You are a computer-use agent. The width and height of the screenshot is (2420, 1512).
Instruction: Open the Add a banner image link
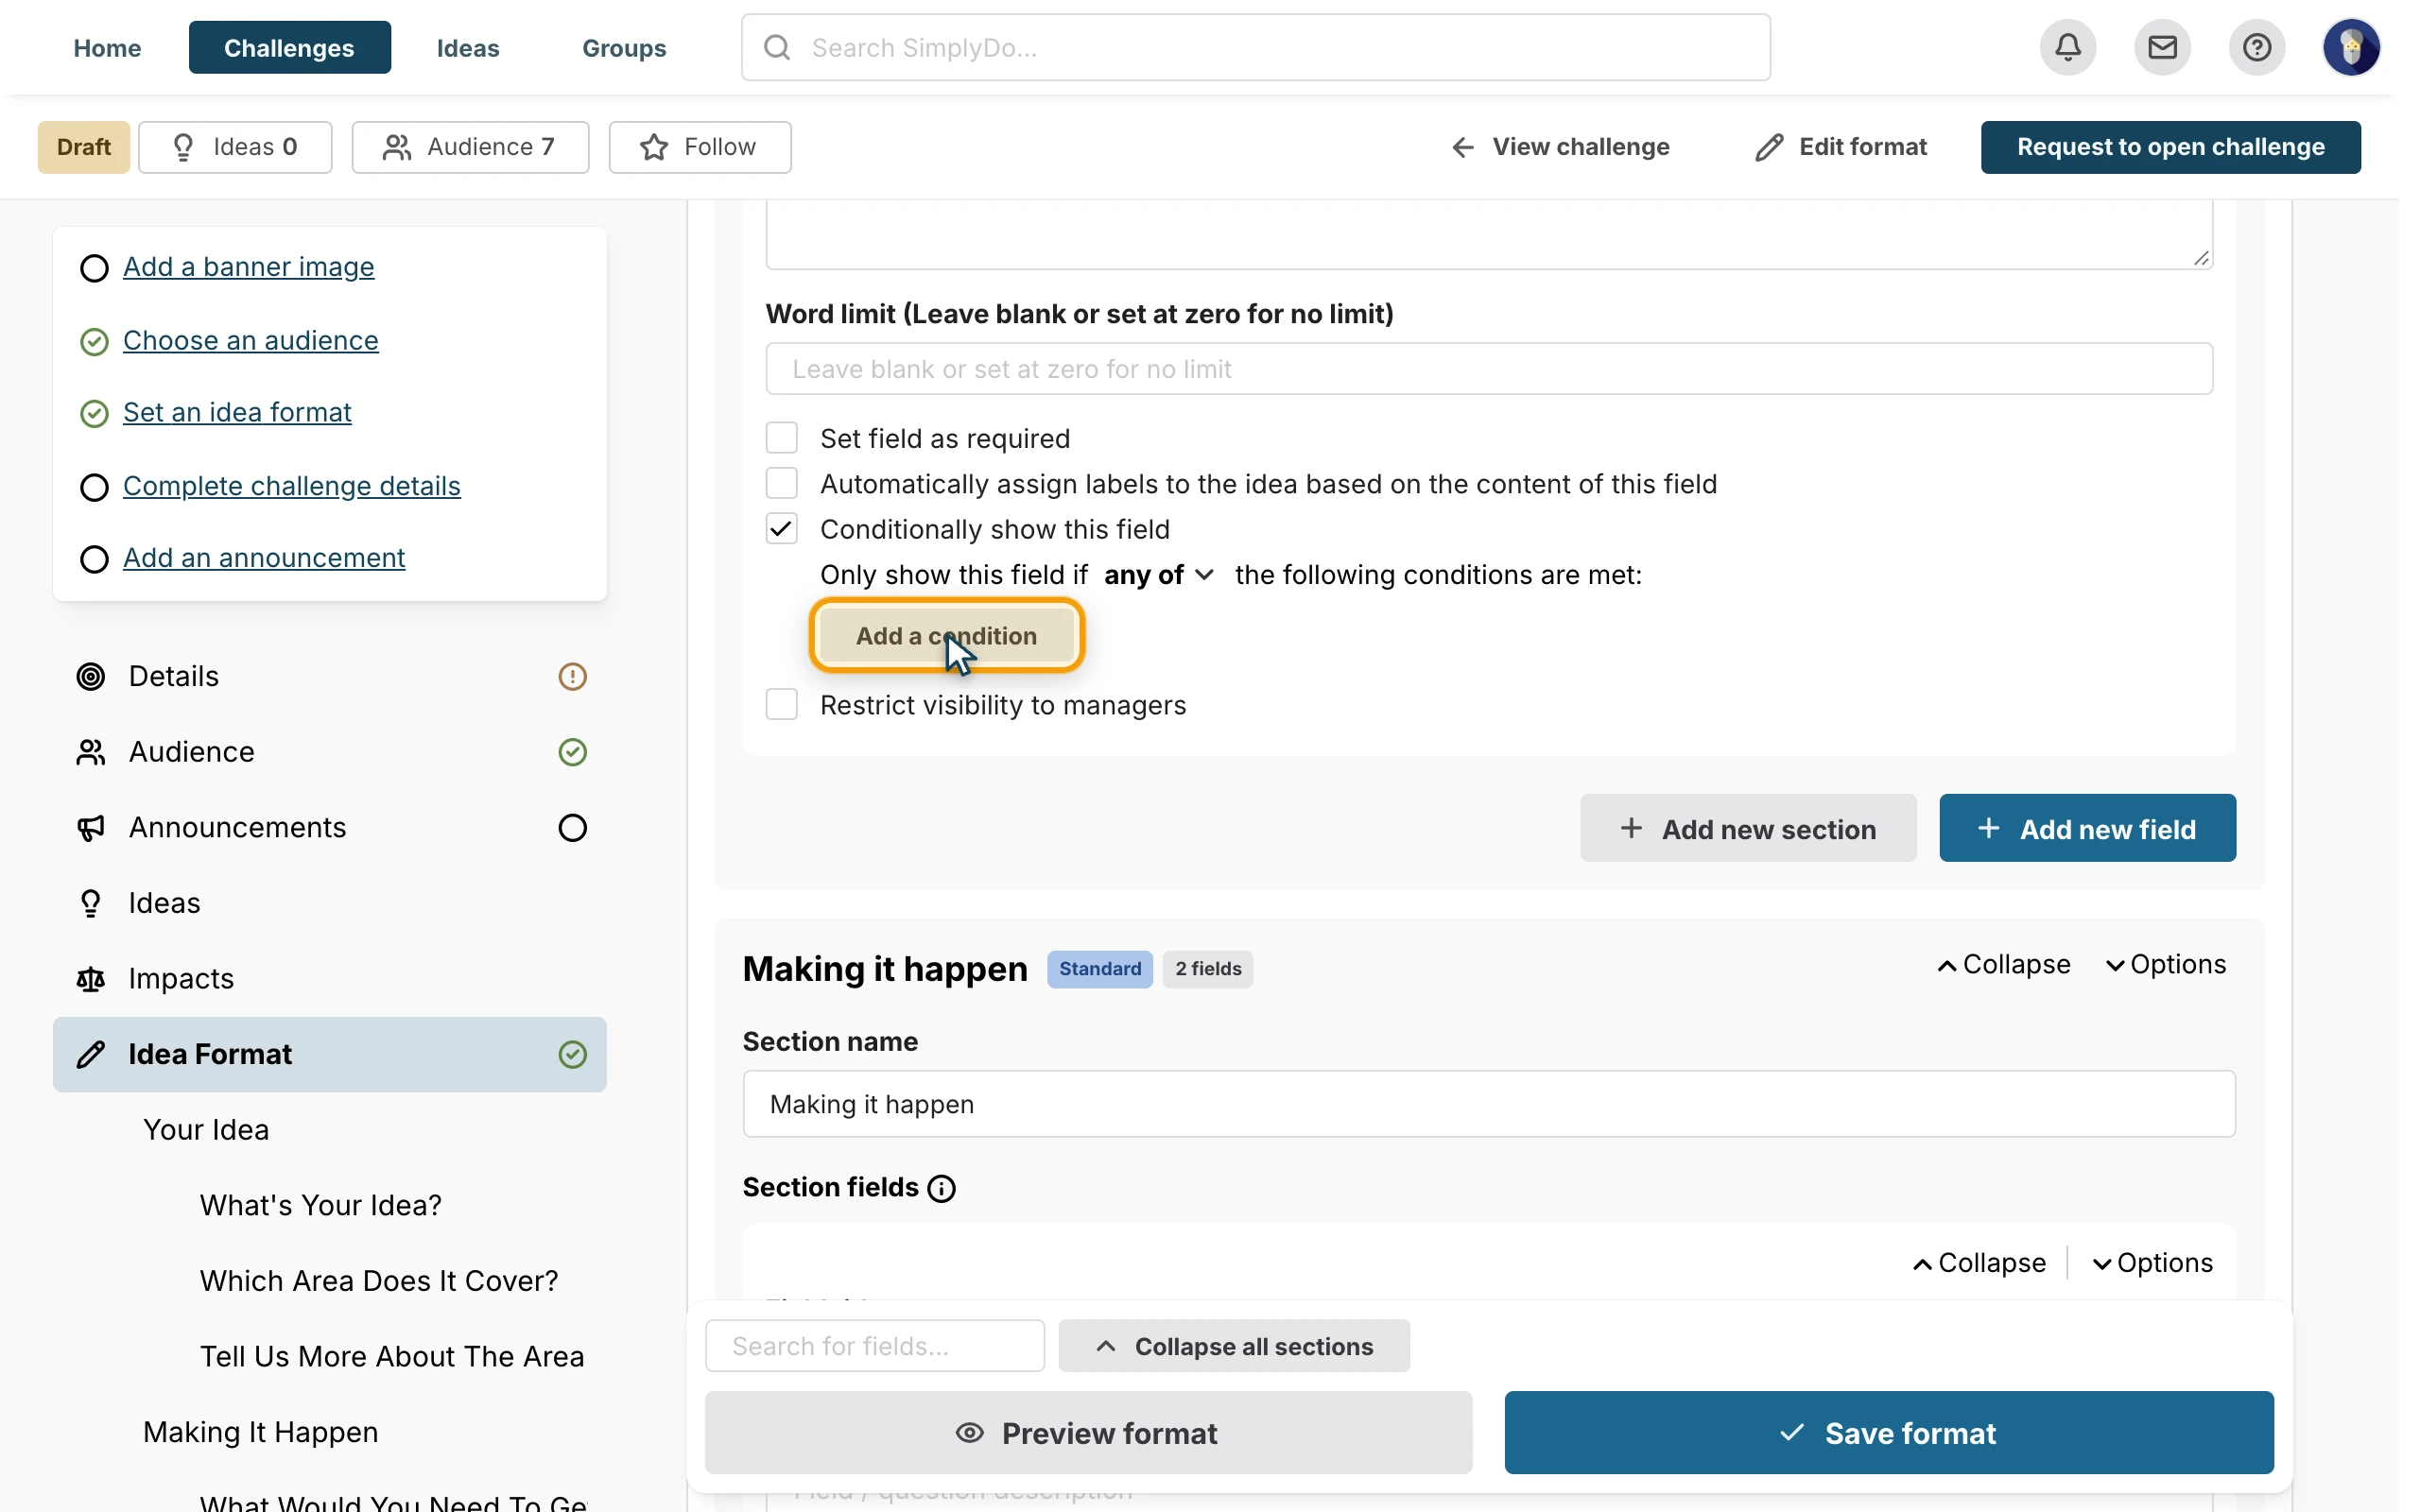click(x=249, y=267)
